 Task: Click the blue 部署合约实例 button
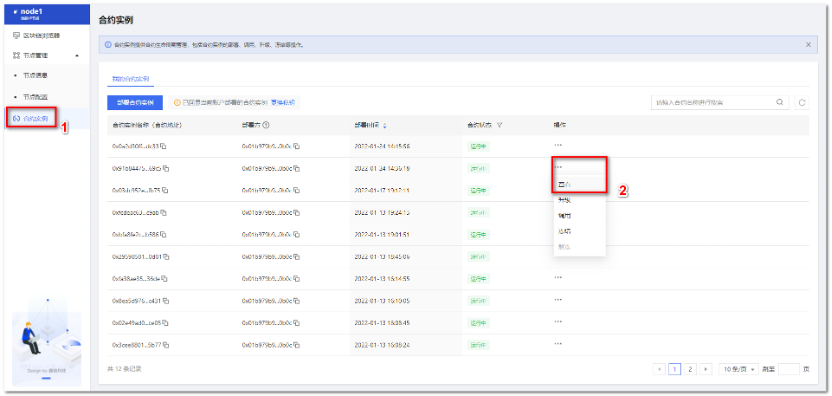[x=135, y=102]
